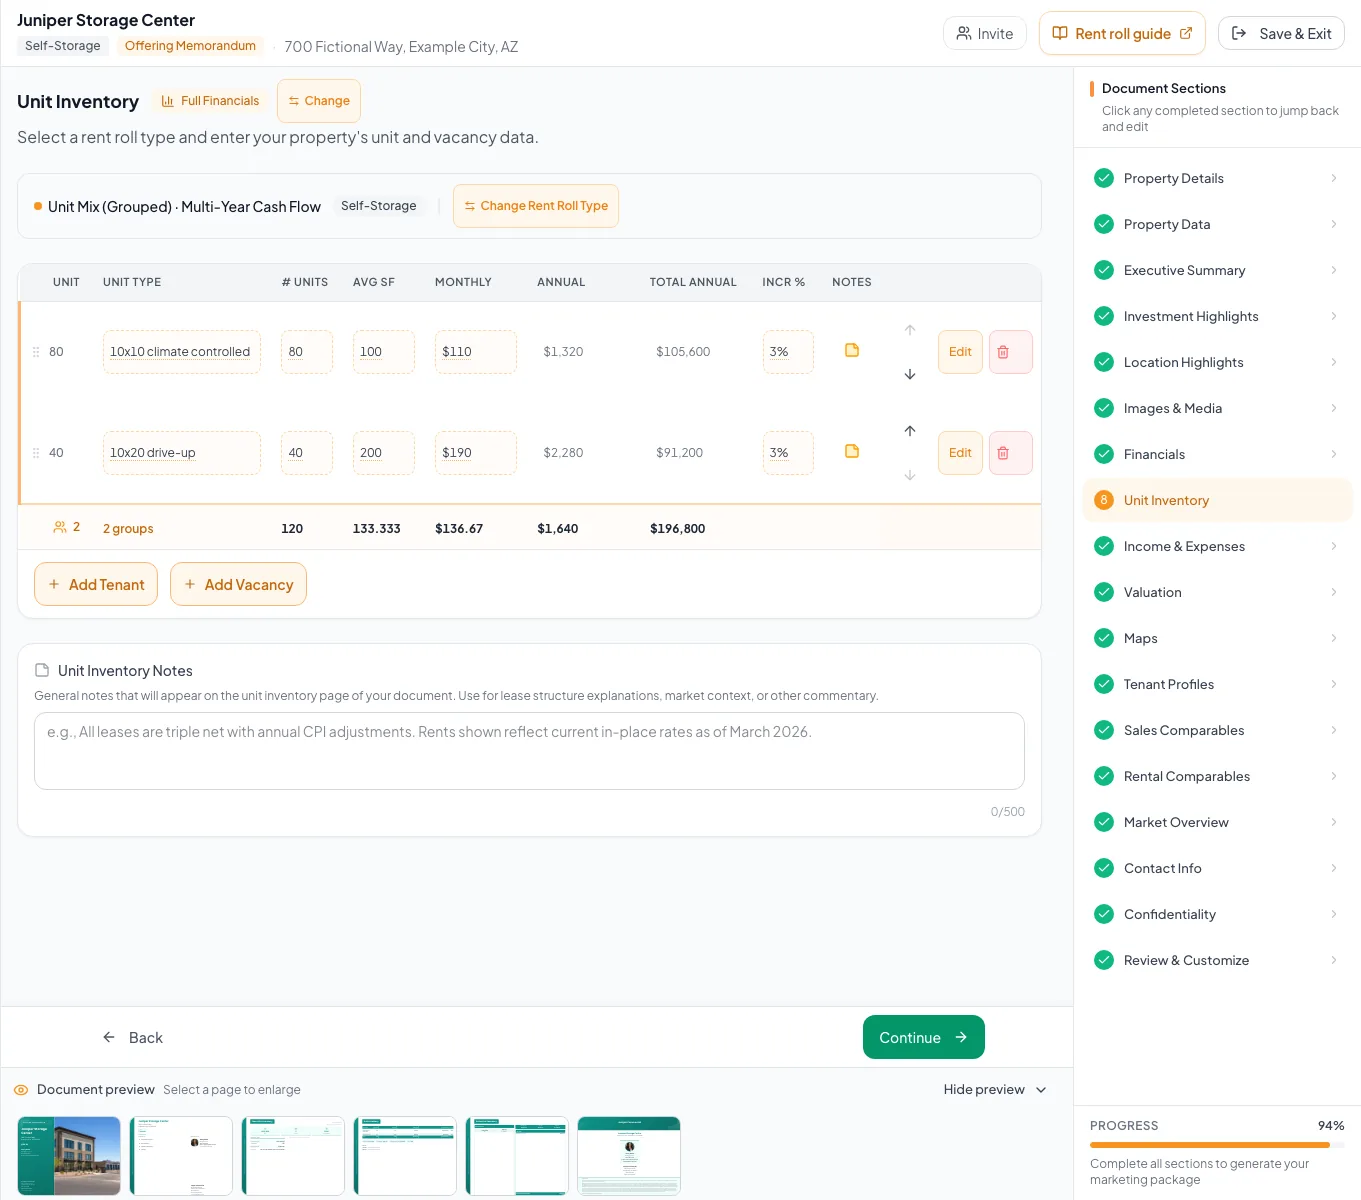
Task: Open the Rent roll guide link
Action: (x=1122, y=33)
